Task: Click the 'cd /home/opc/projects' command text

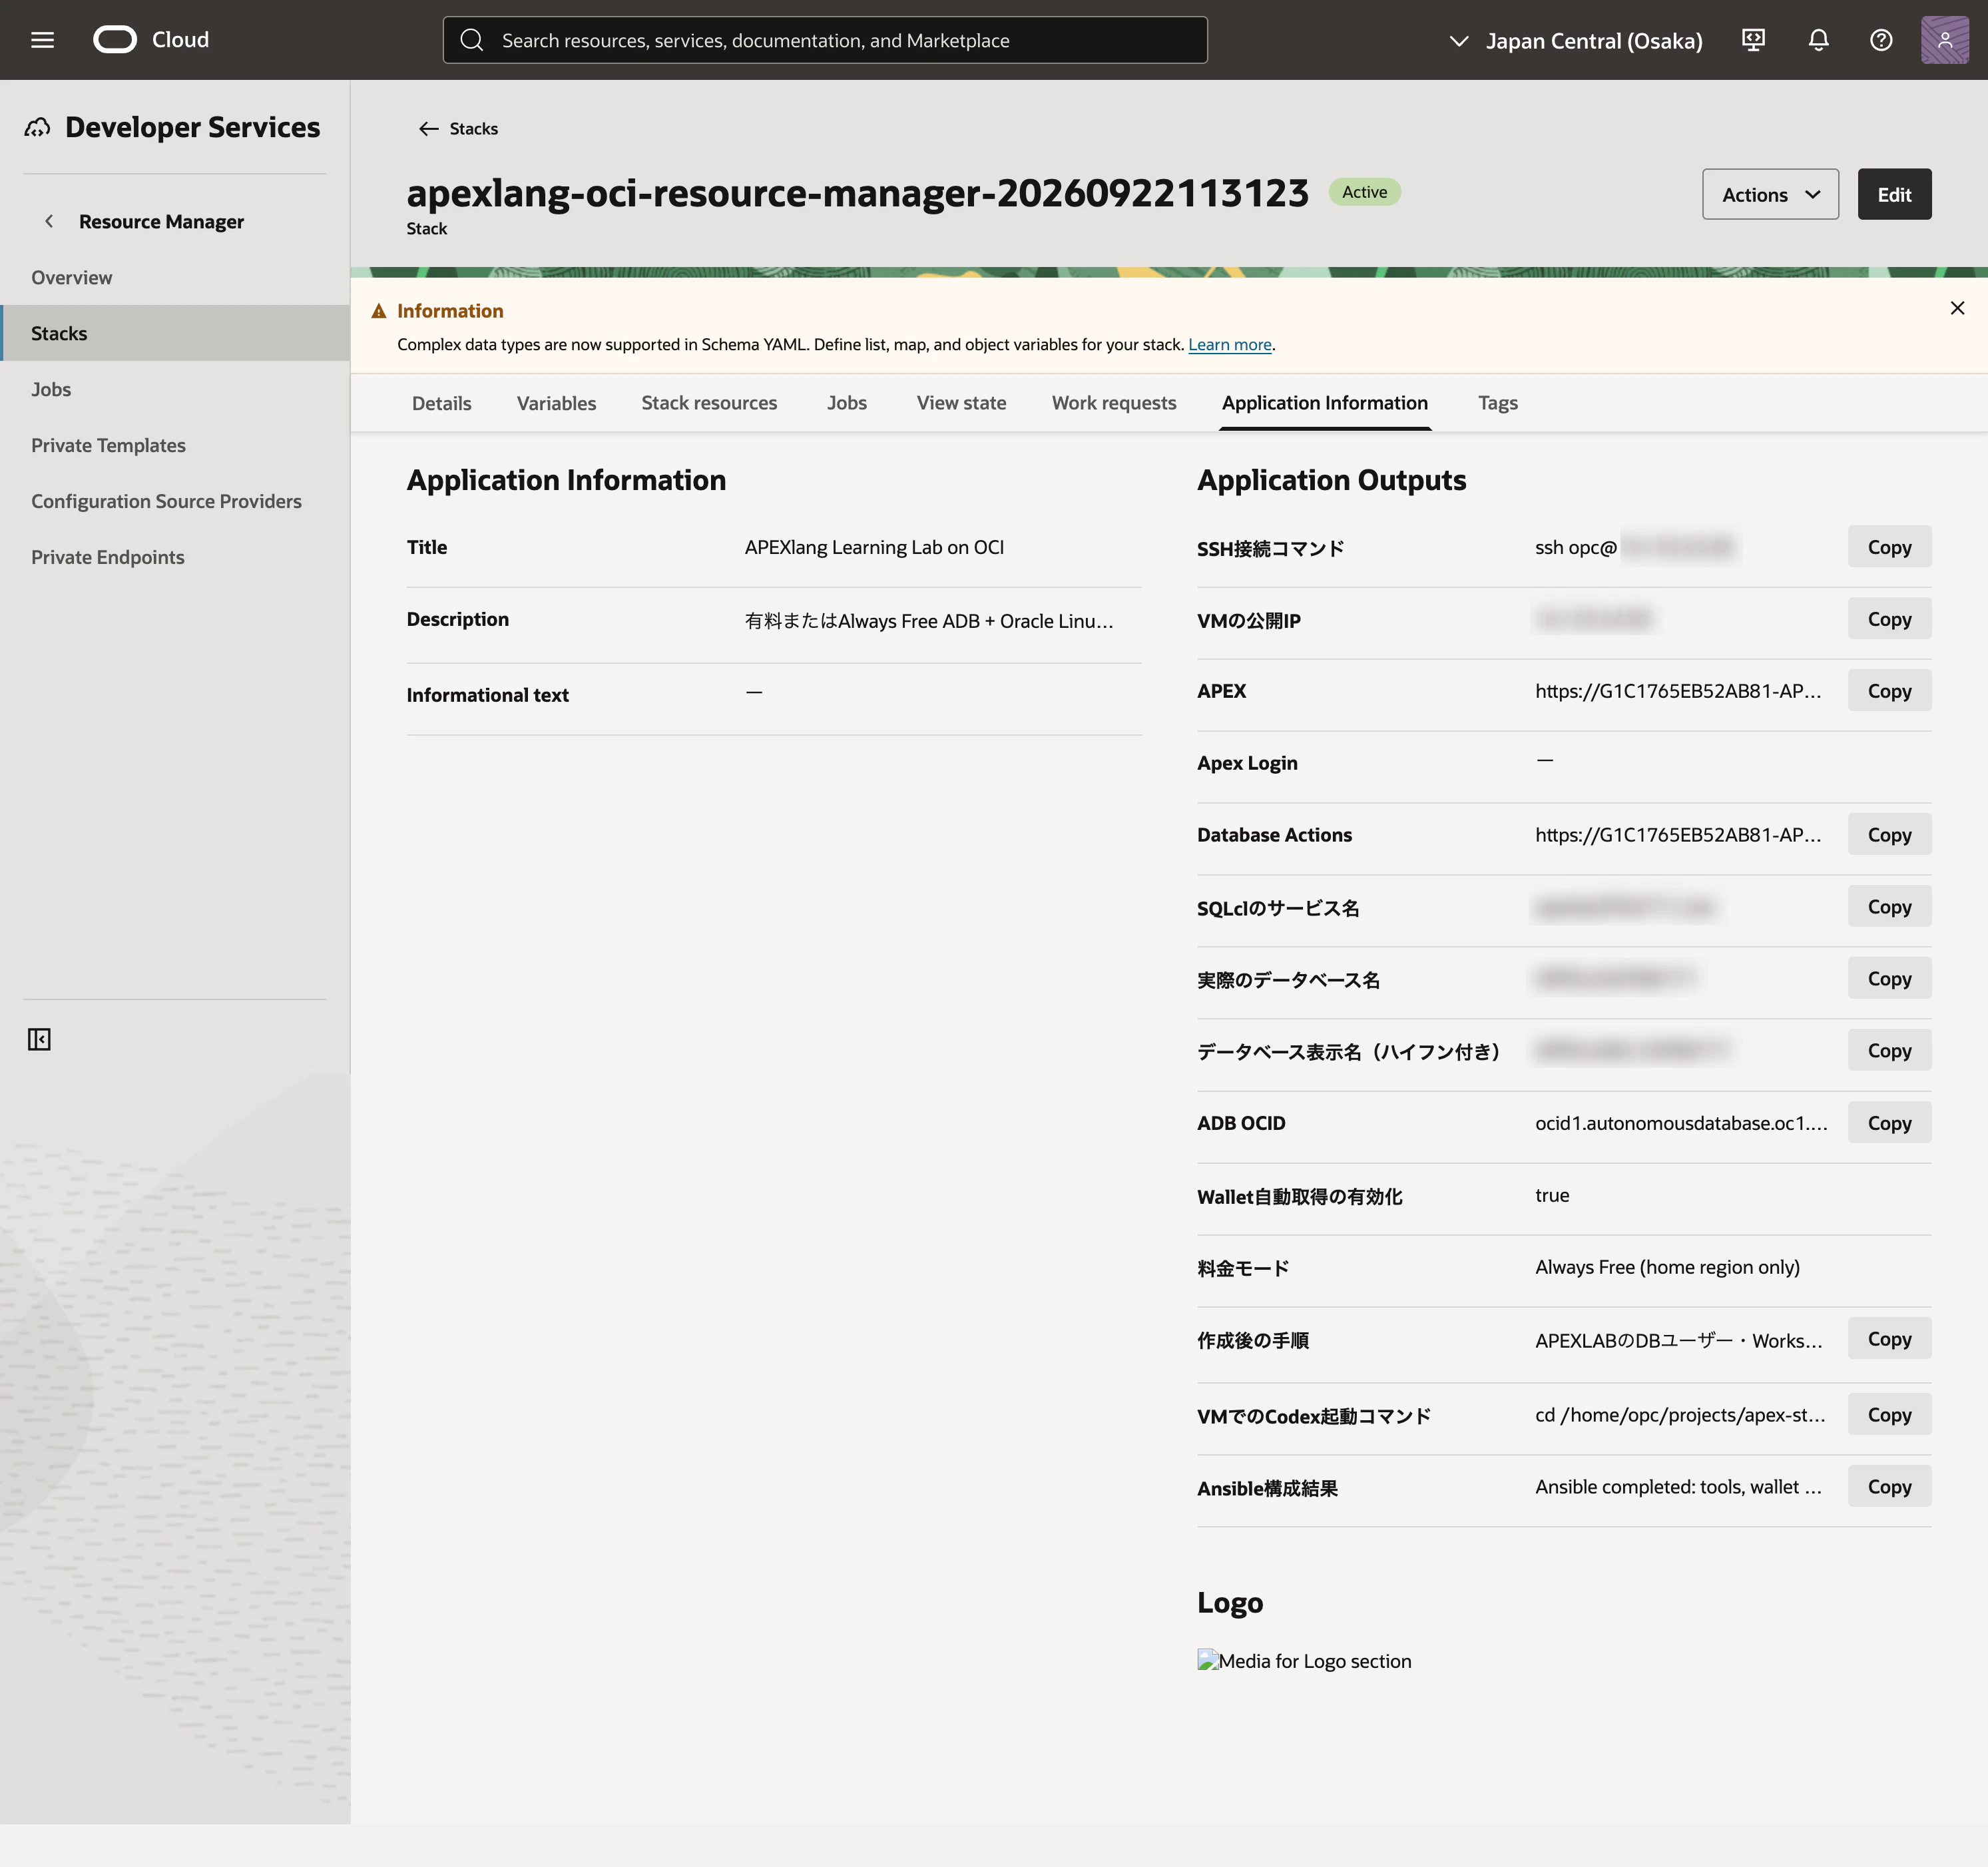Action: [x=1680, y=1415]
